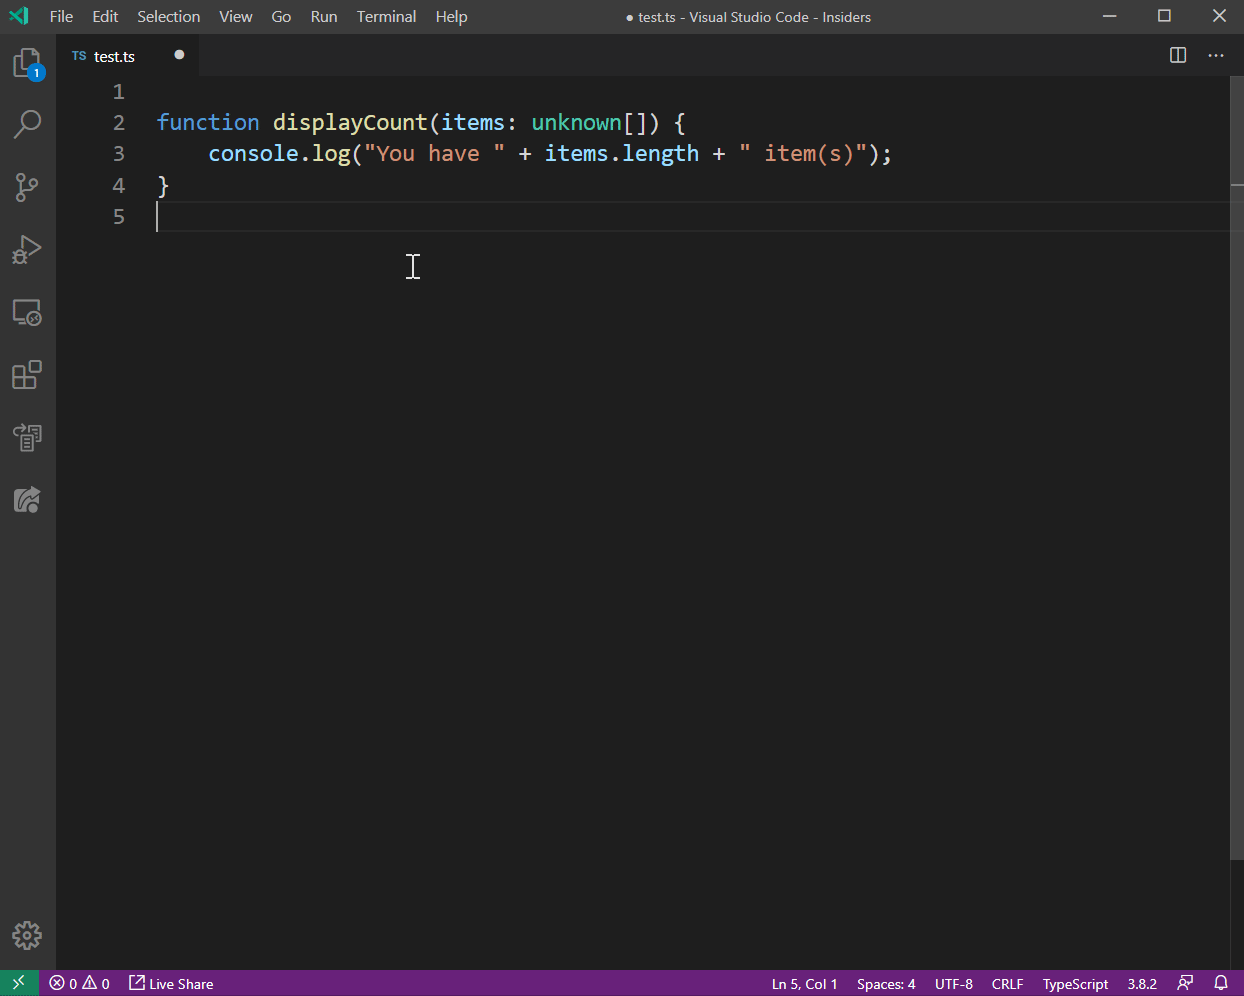Viewport: 1244px width, 996px height.
Task: Open the Search view
Action: [x=27, y=124]
